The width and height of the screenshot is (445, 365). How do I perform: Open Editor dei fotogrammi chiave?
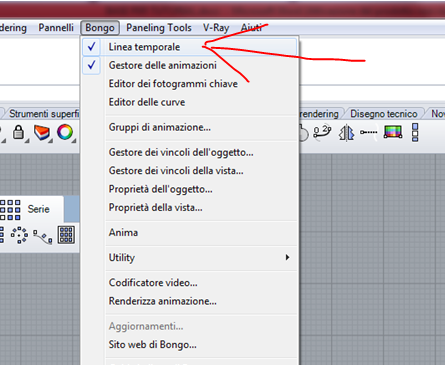189,84
